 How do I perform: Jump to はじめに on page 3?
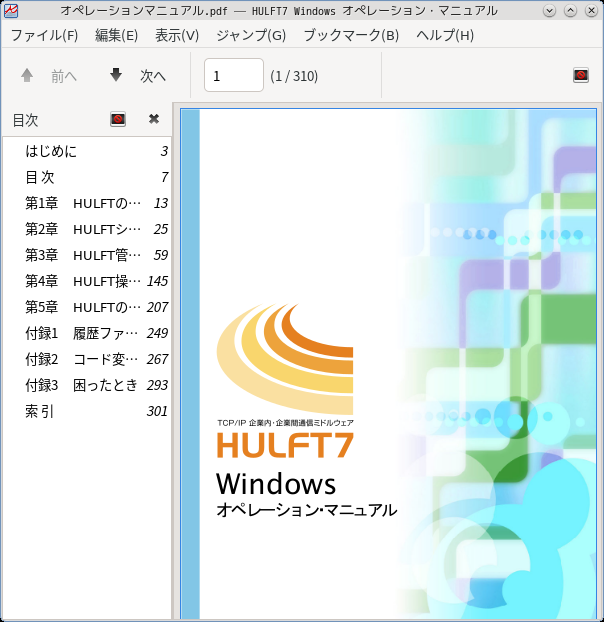click(87, 151)
